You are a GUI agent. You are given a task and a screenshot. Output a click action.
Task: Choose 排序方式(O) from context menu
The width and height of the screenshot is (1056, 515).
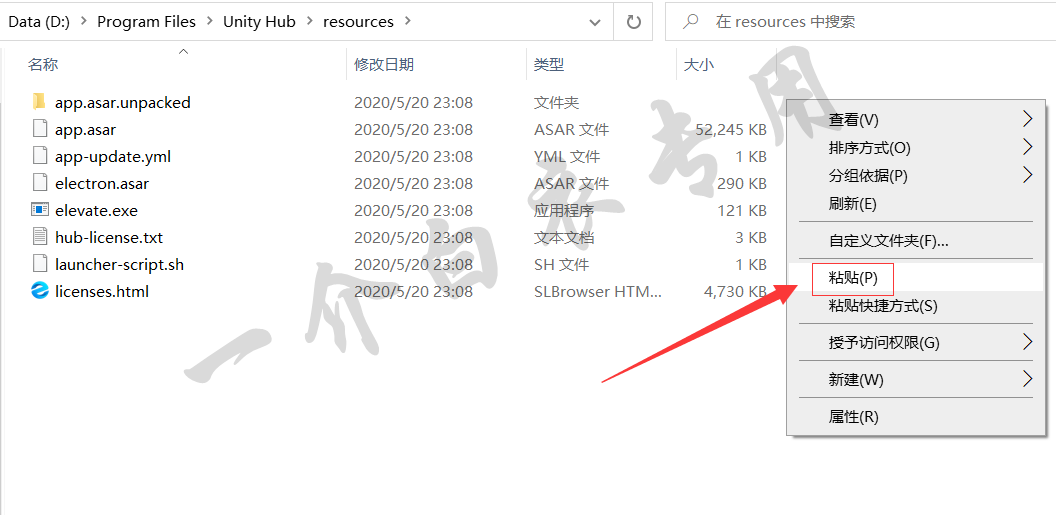coord(916,147)
